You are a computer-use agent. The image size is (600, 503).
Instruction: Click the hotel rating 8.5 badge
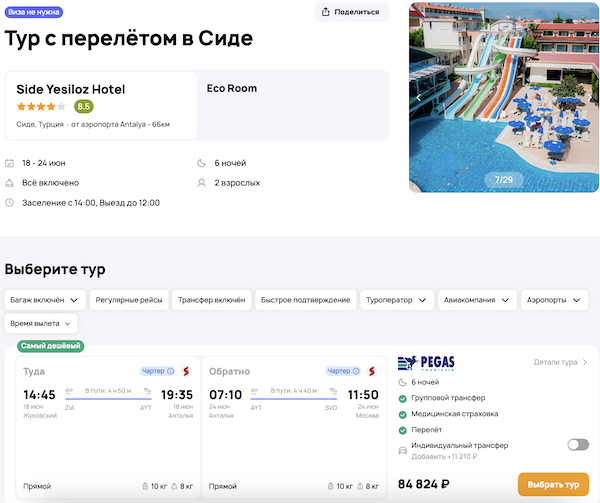[83, 106]
